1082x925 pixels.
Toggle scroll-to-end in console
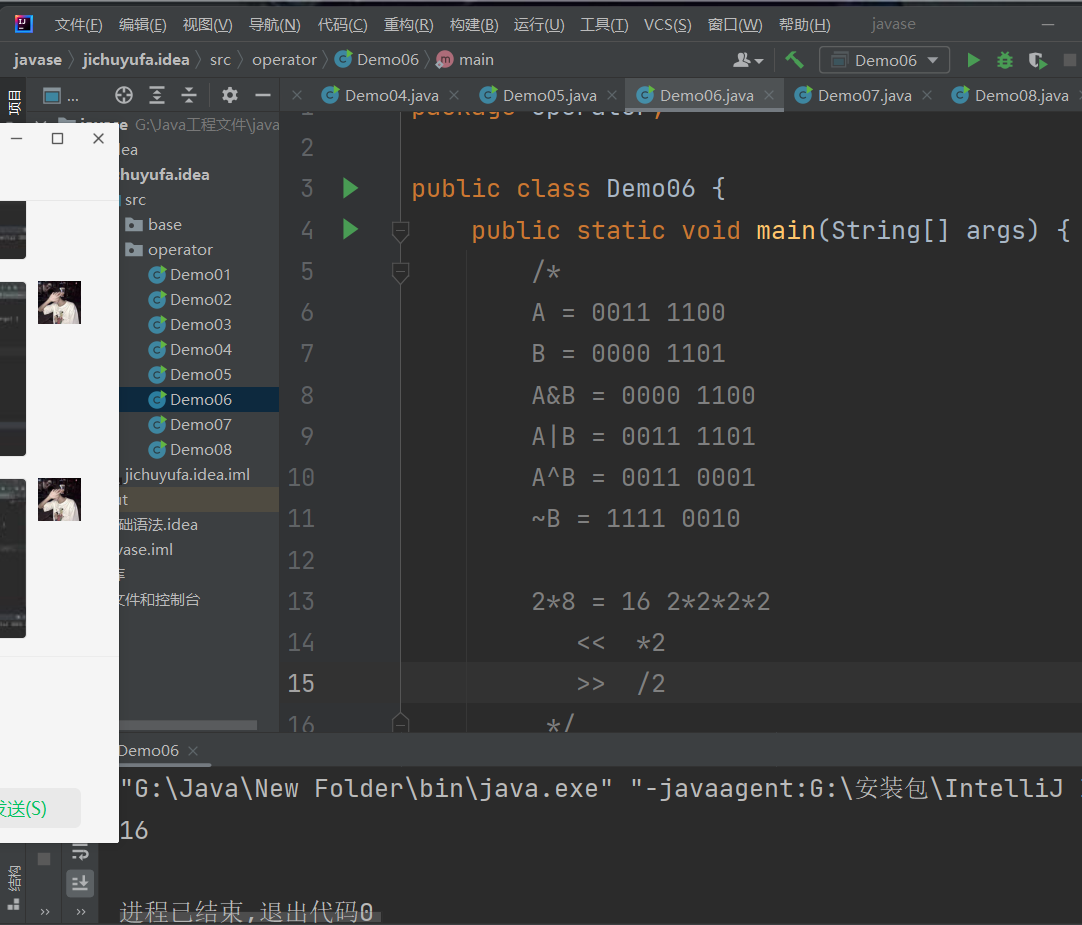79,882
